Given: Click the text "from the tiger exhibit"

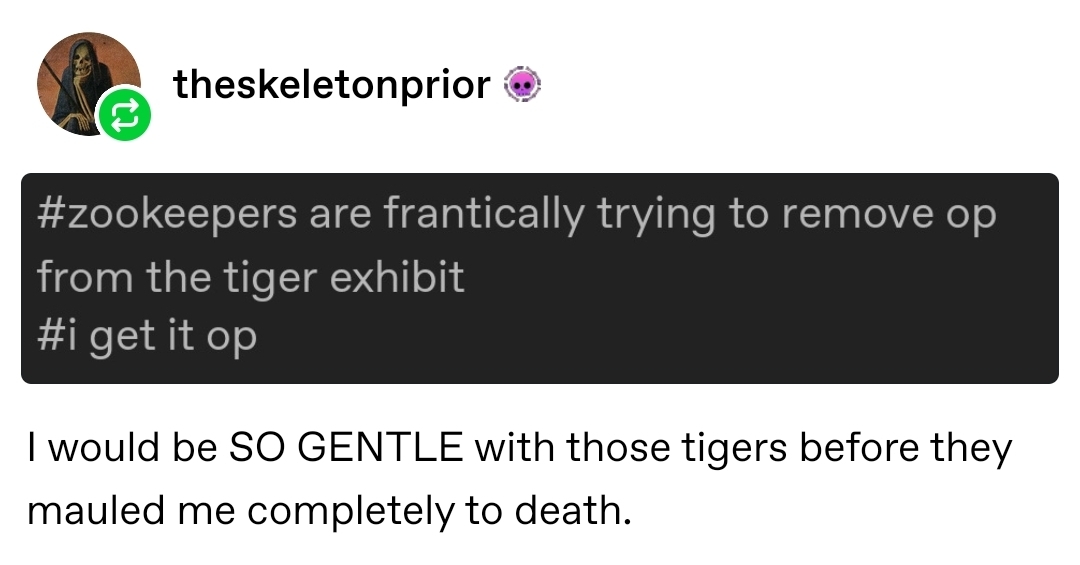Looking at the screenshot, I should coord(251,276).
